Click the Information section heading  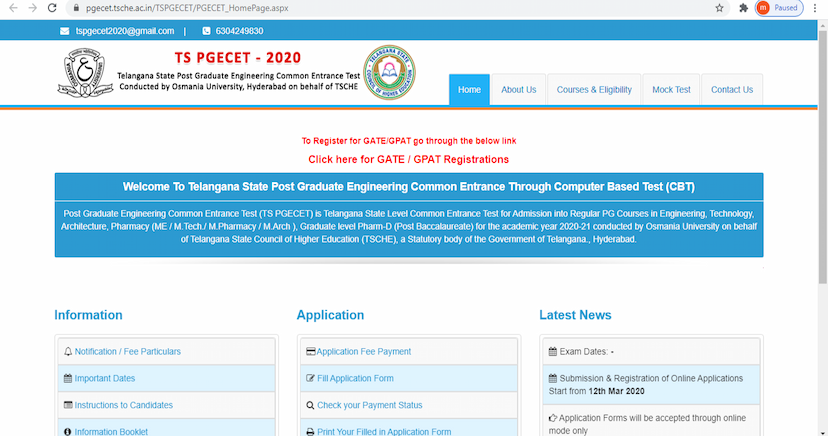coord(88,315)
